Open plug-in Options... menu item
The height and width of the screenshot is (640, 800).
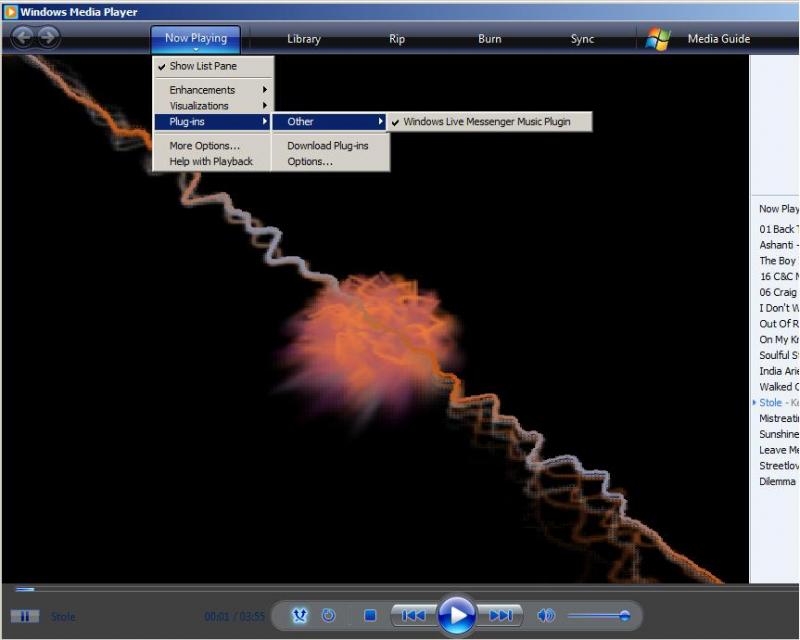[331, 161]
